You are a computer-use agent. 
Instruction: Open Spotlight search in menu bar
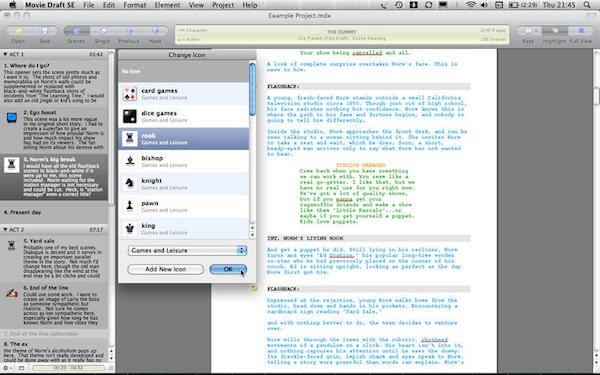[x=587, y=5]
